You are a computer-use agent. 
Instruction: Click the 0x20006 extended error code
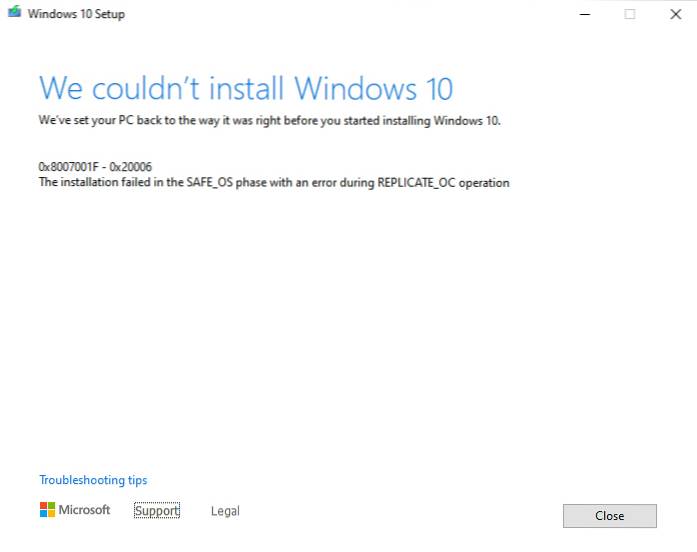click(131, 167)
